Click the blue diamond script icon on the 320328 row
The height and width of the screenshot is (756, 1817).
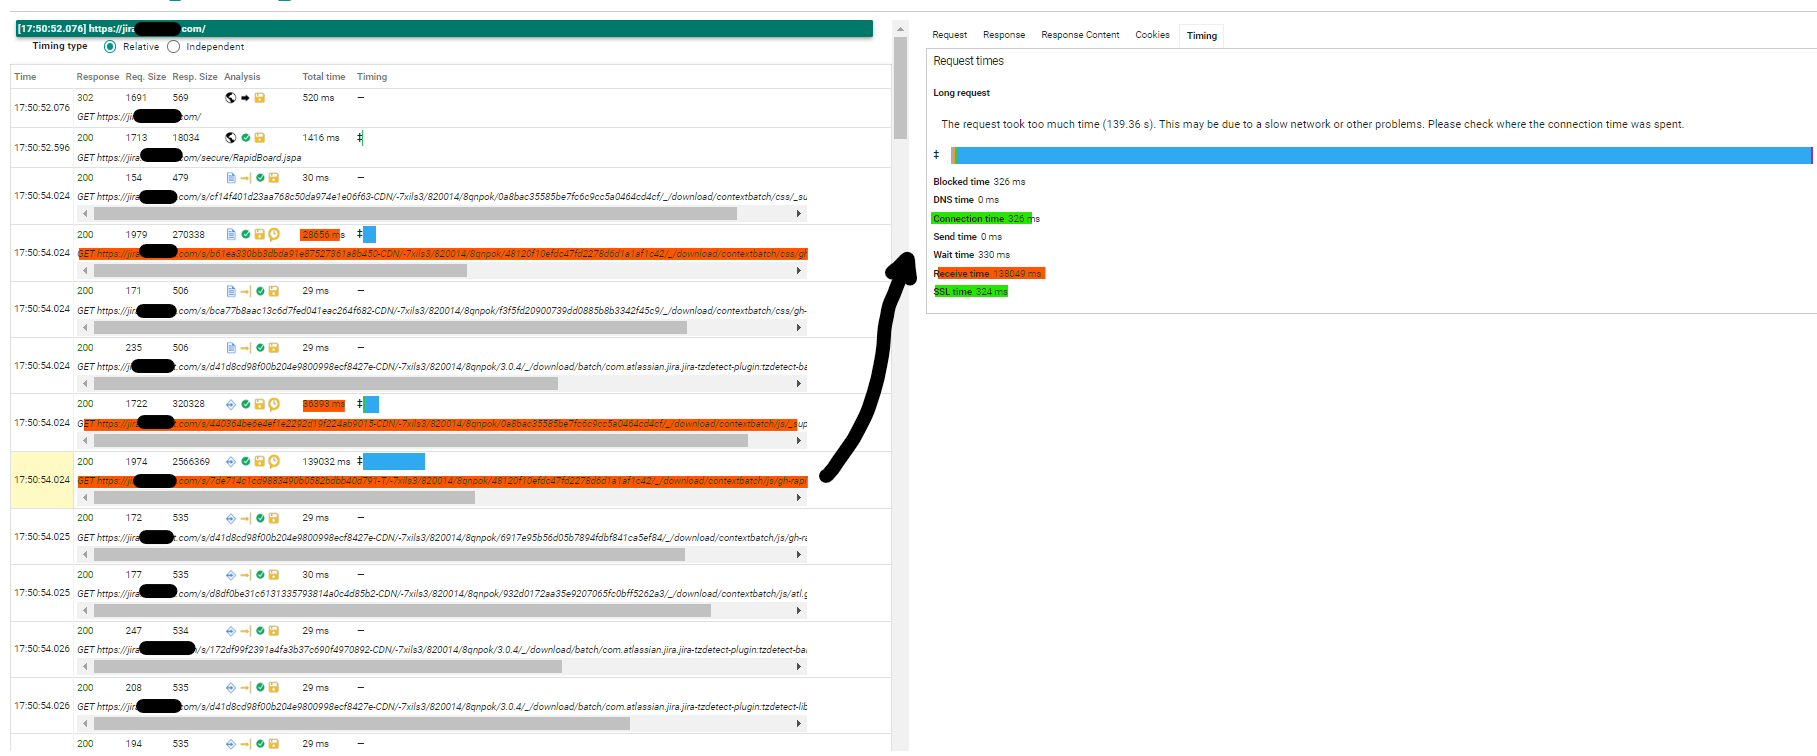(231, 405)
